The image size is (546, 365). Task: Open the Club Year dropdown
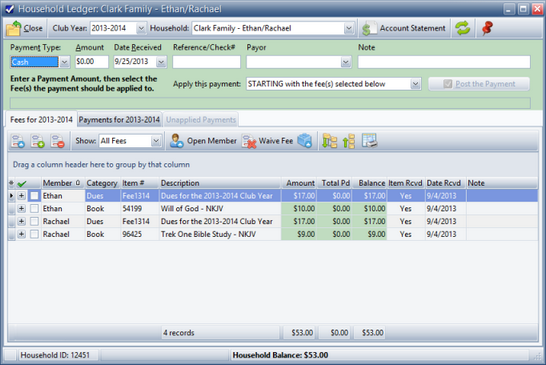[141, 28]
